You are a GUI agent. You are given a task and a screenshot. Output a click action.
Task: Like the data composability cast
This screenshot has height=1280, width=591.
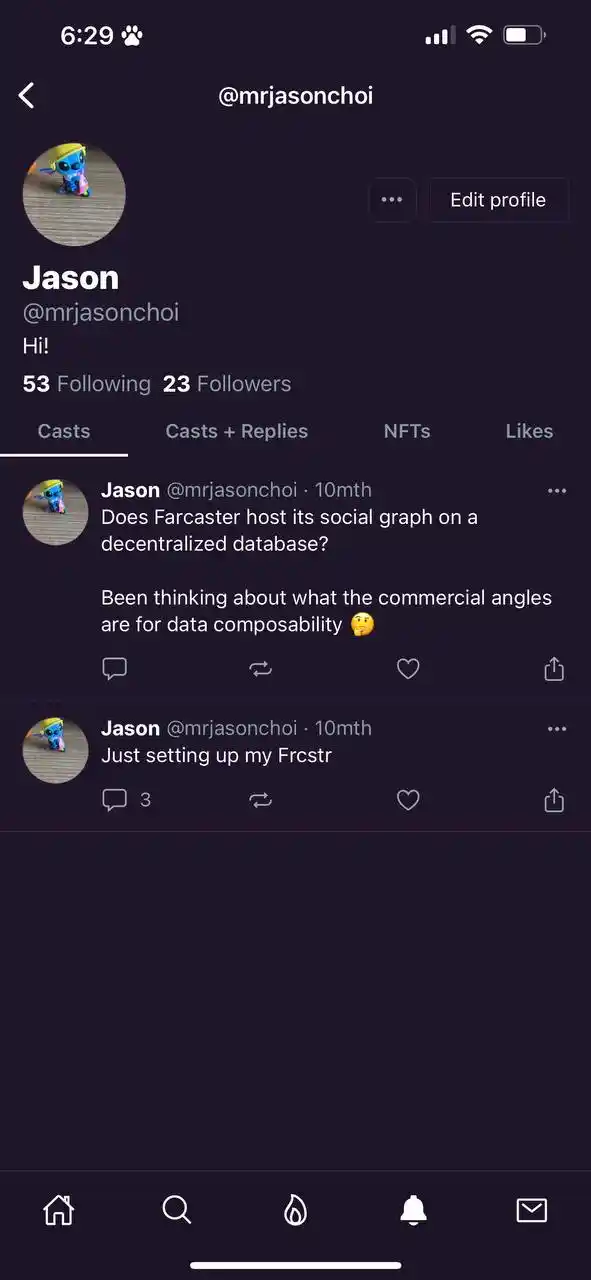click(407, 668)
